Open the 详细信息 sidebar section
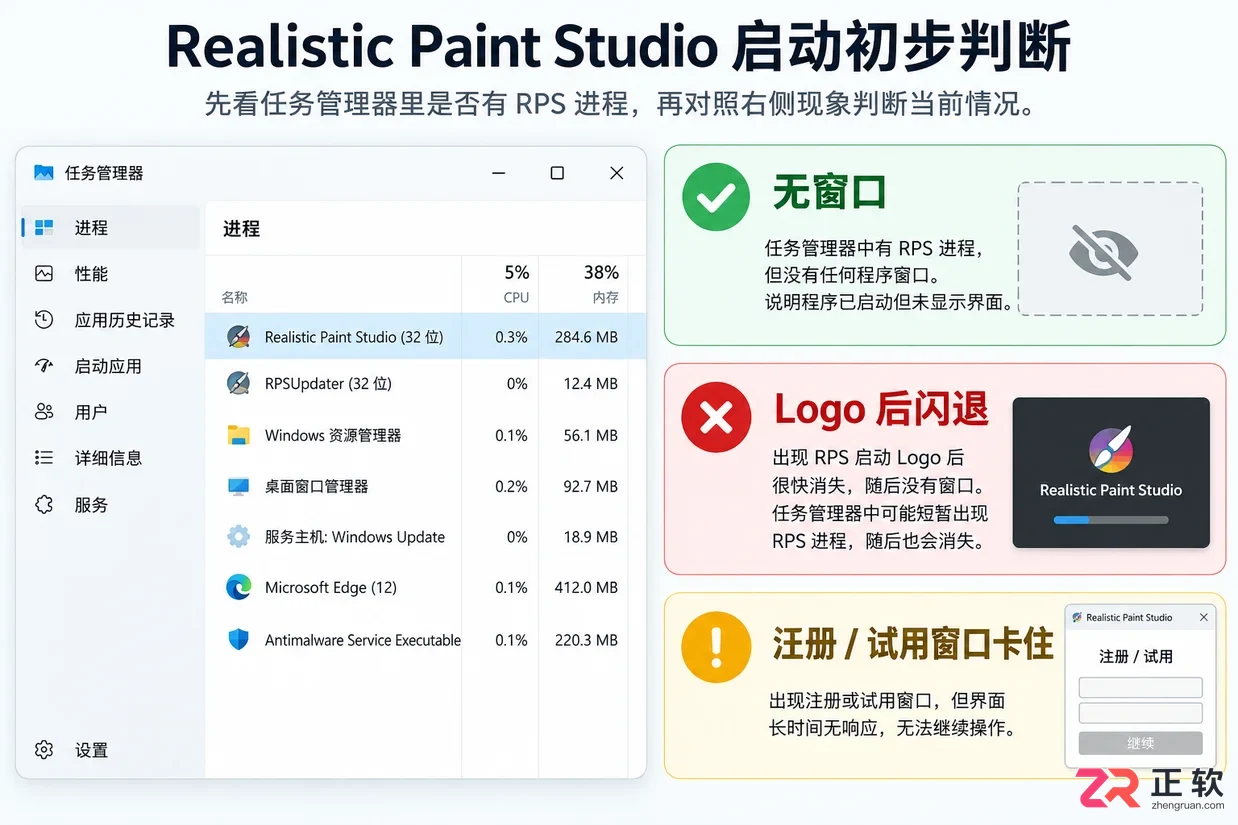 [x=111, y=458]
